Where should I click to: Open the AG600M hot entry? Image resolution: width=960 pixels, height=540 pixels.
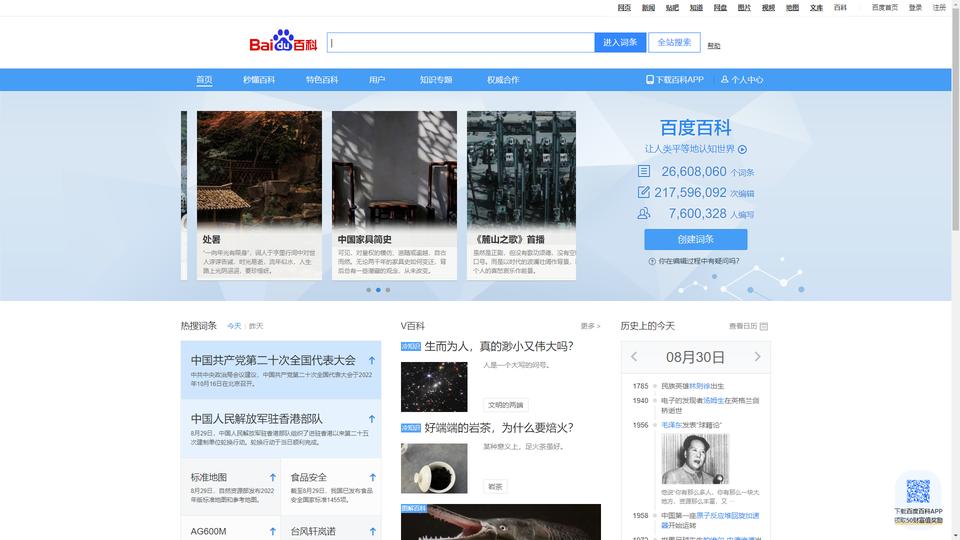click(x=208, y=531)
